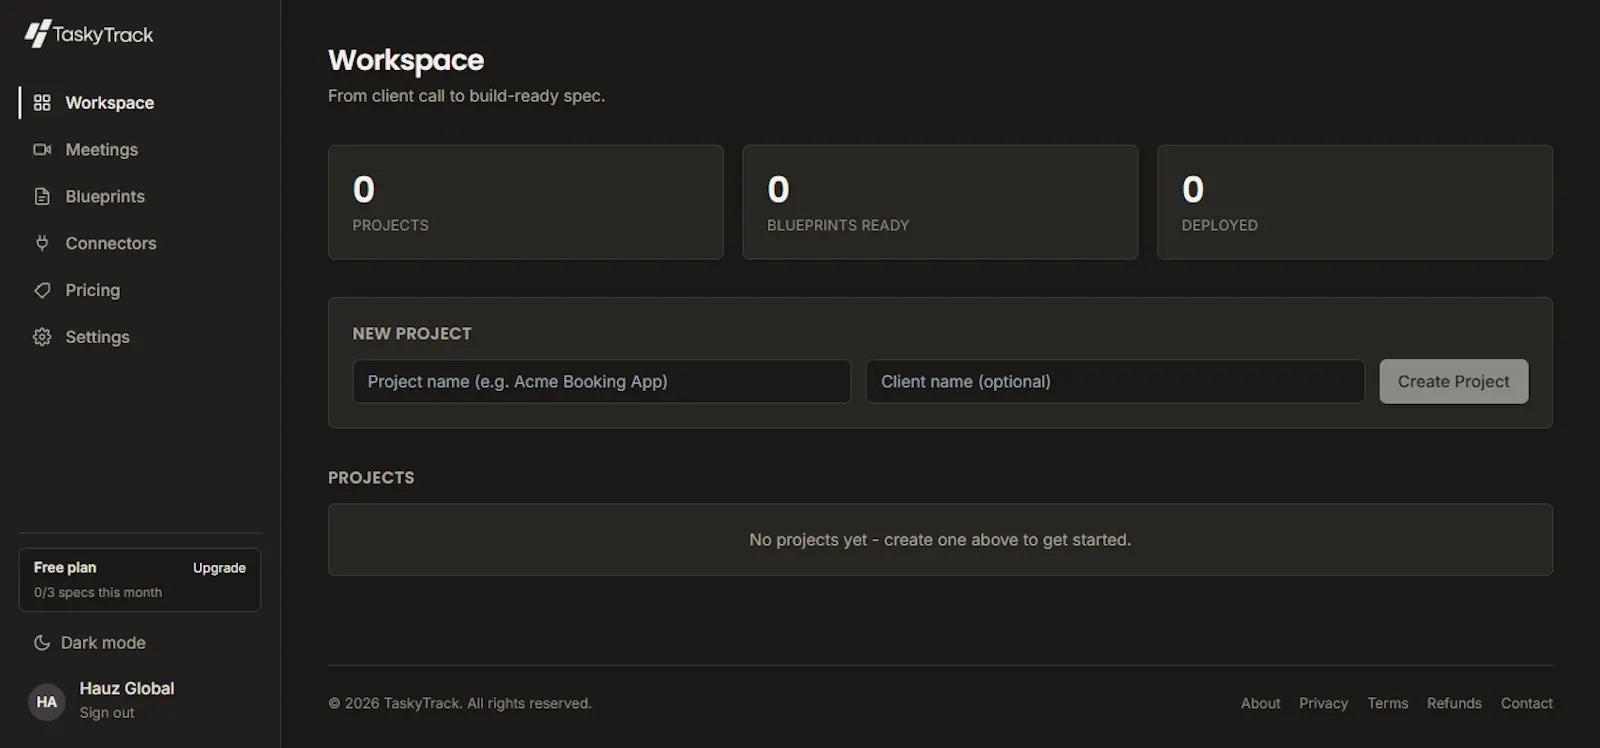Click the moon icon beside Dark mode

[x=42, y=643]
